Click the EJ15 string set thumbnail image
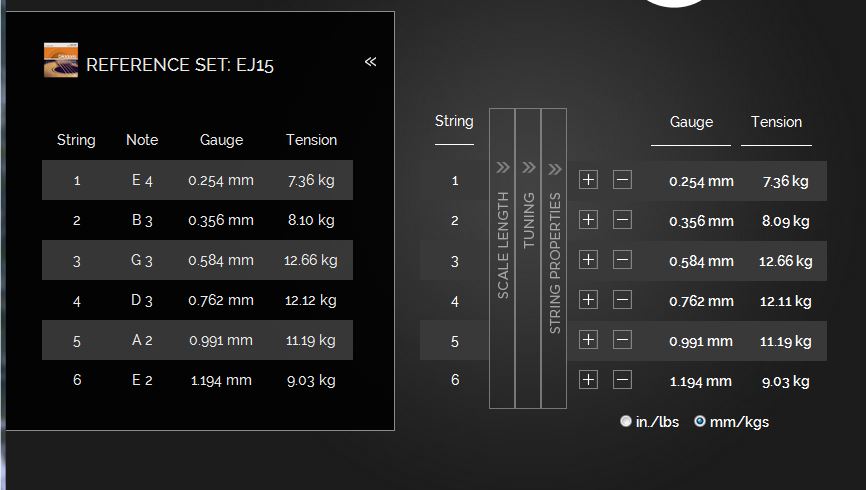 coord(61,60)
